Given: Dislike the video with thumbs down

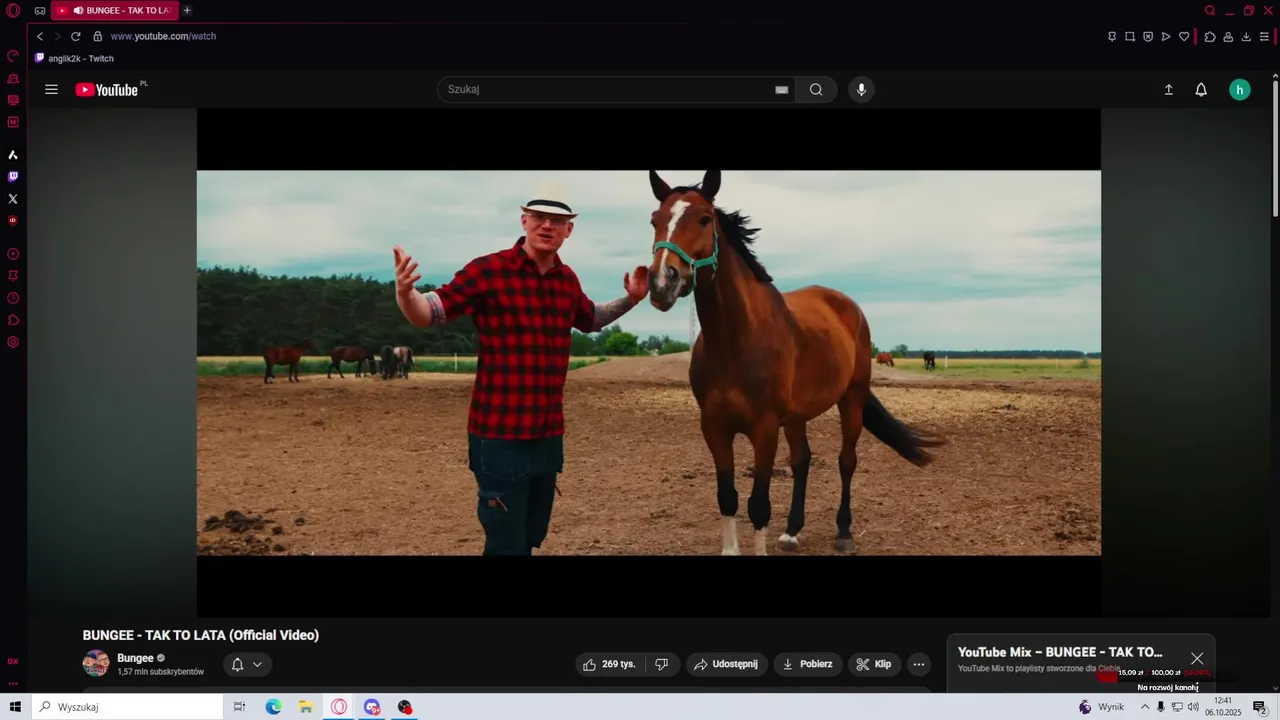Looking at the screenshot, I should pyautogui.click(x=661, y=664).
